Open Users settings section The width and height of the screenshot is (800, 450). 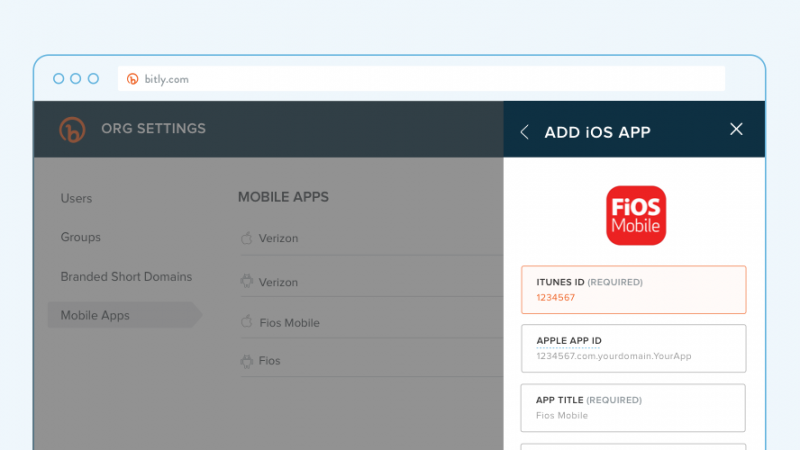tap(76, 198)
